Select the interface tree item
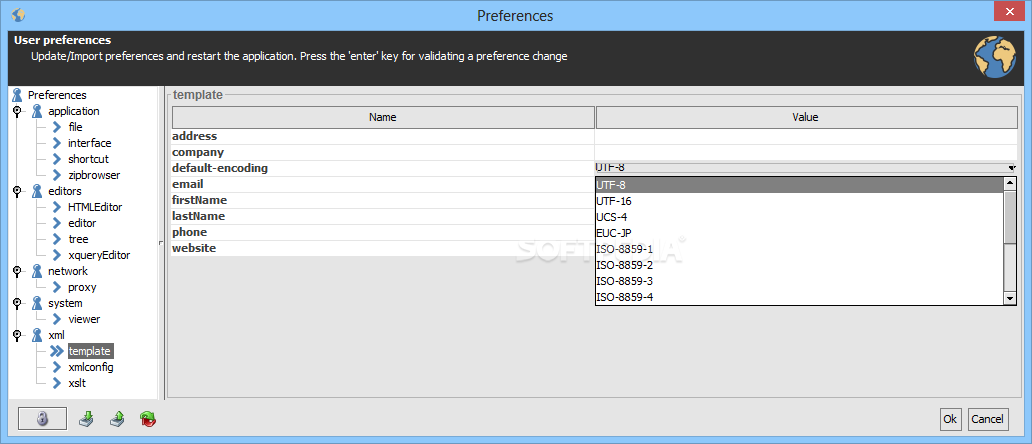Image resolution: width=1032 pixels, height=444 pixels. click(x=90, y=143)
